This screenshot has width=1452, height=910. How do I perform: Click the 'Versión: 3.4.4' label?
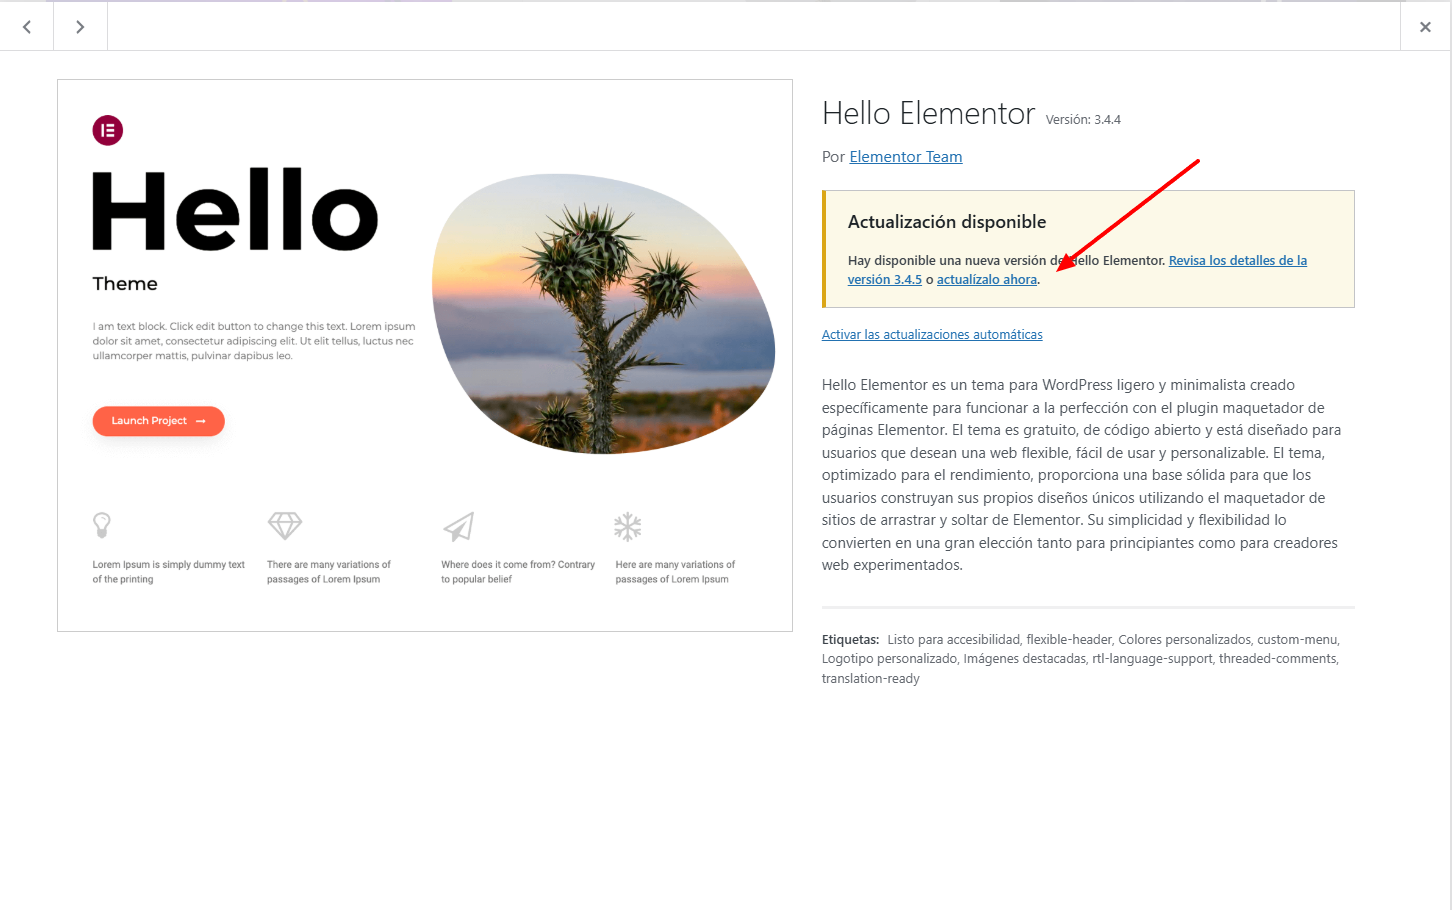(1083, 120)
